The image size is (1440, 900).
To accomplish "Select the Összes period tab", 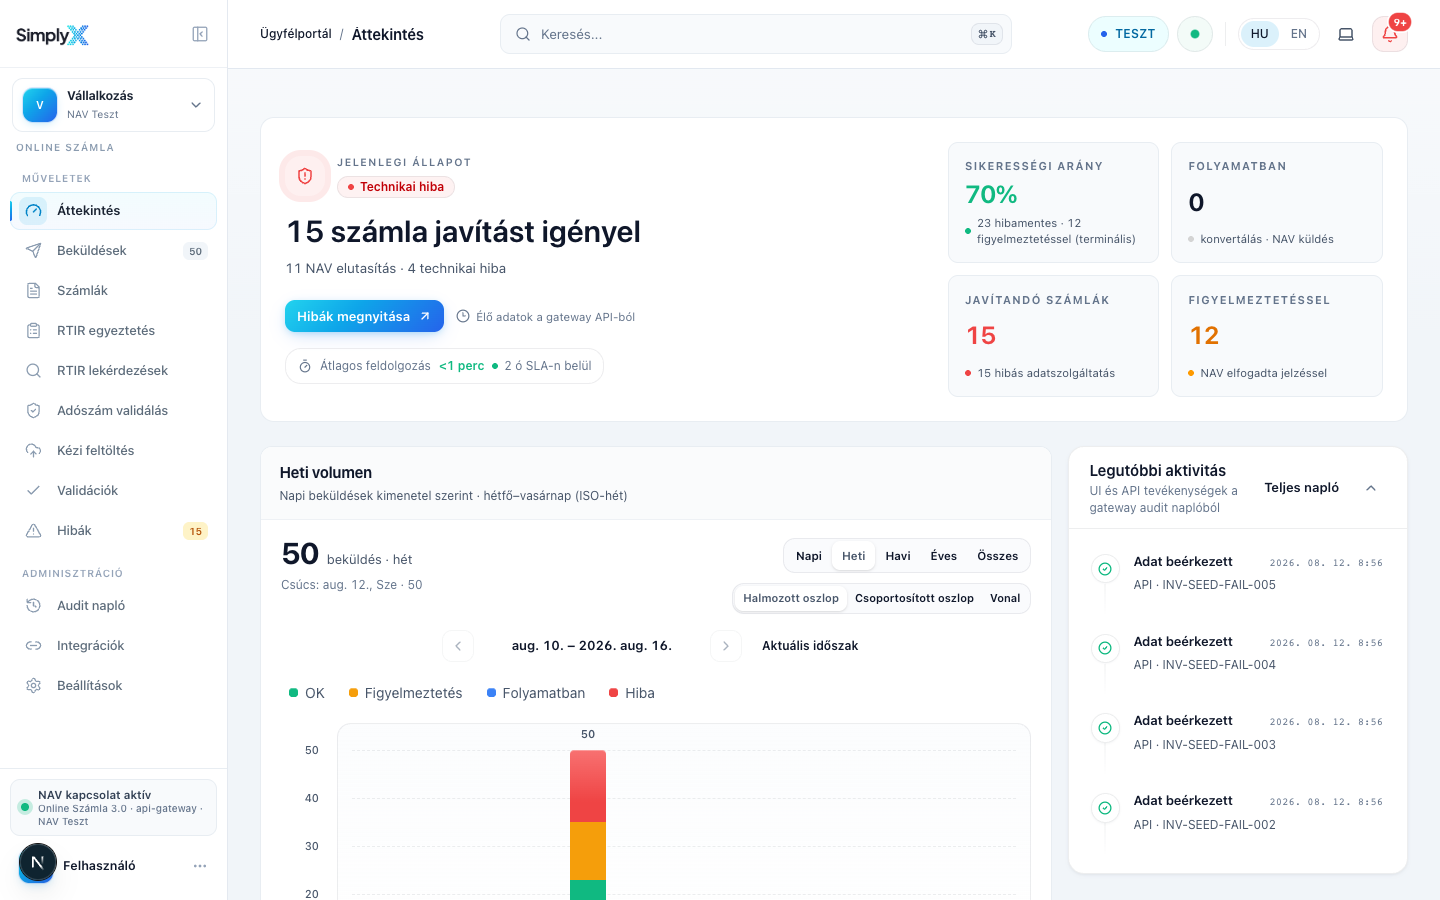I will (x=998, y=556).
